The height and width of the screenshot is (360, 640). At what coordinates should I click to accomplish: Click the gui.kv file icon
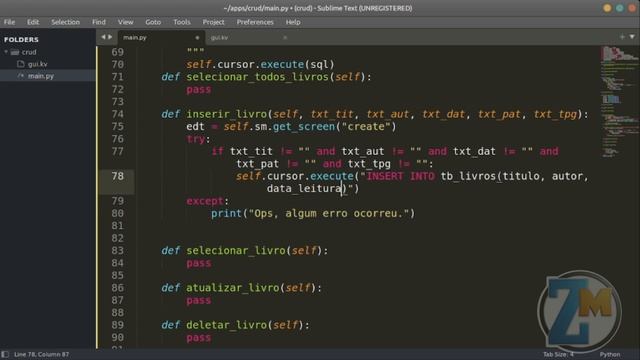point(21,64)
